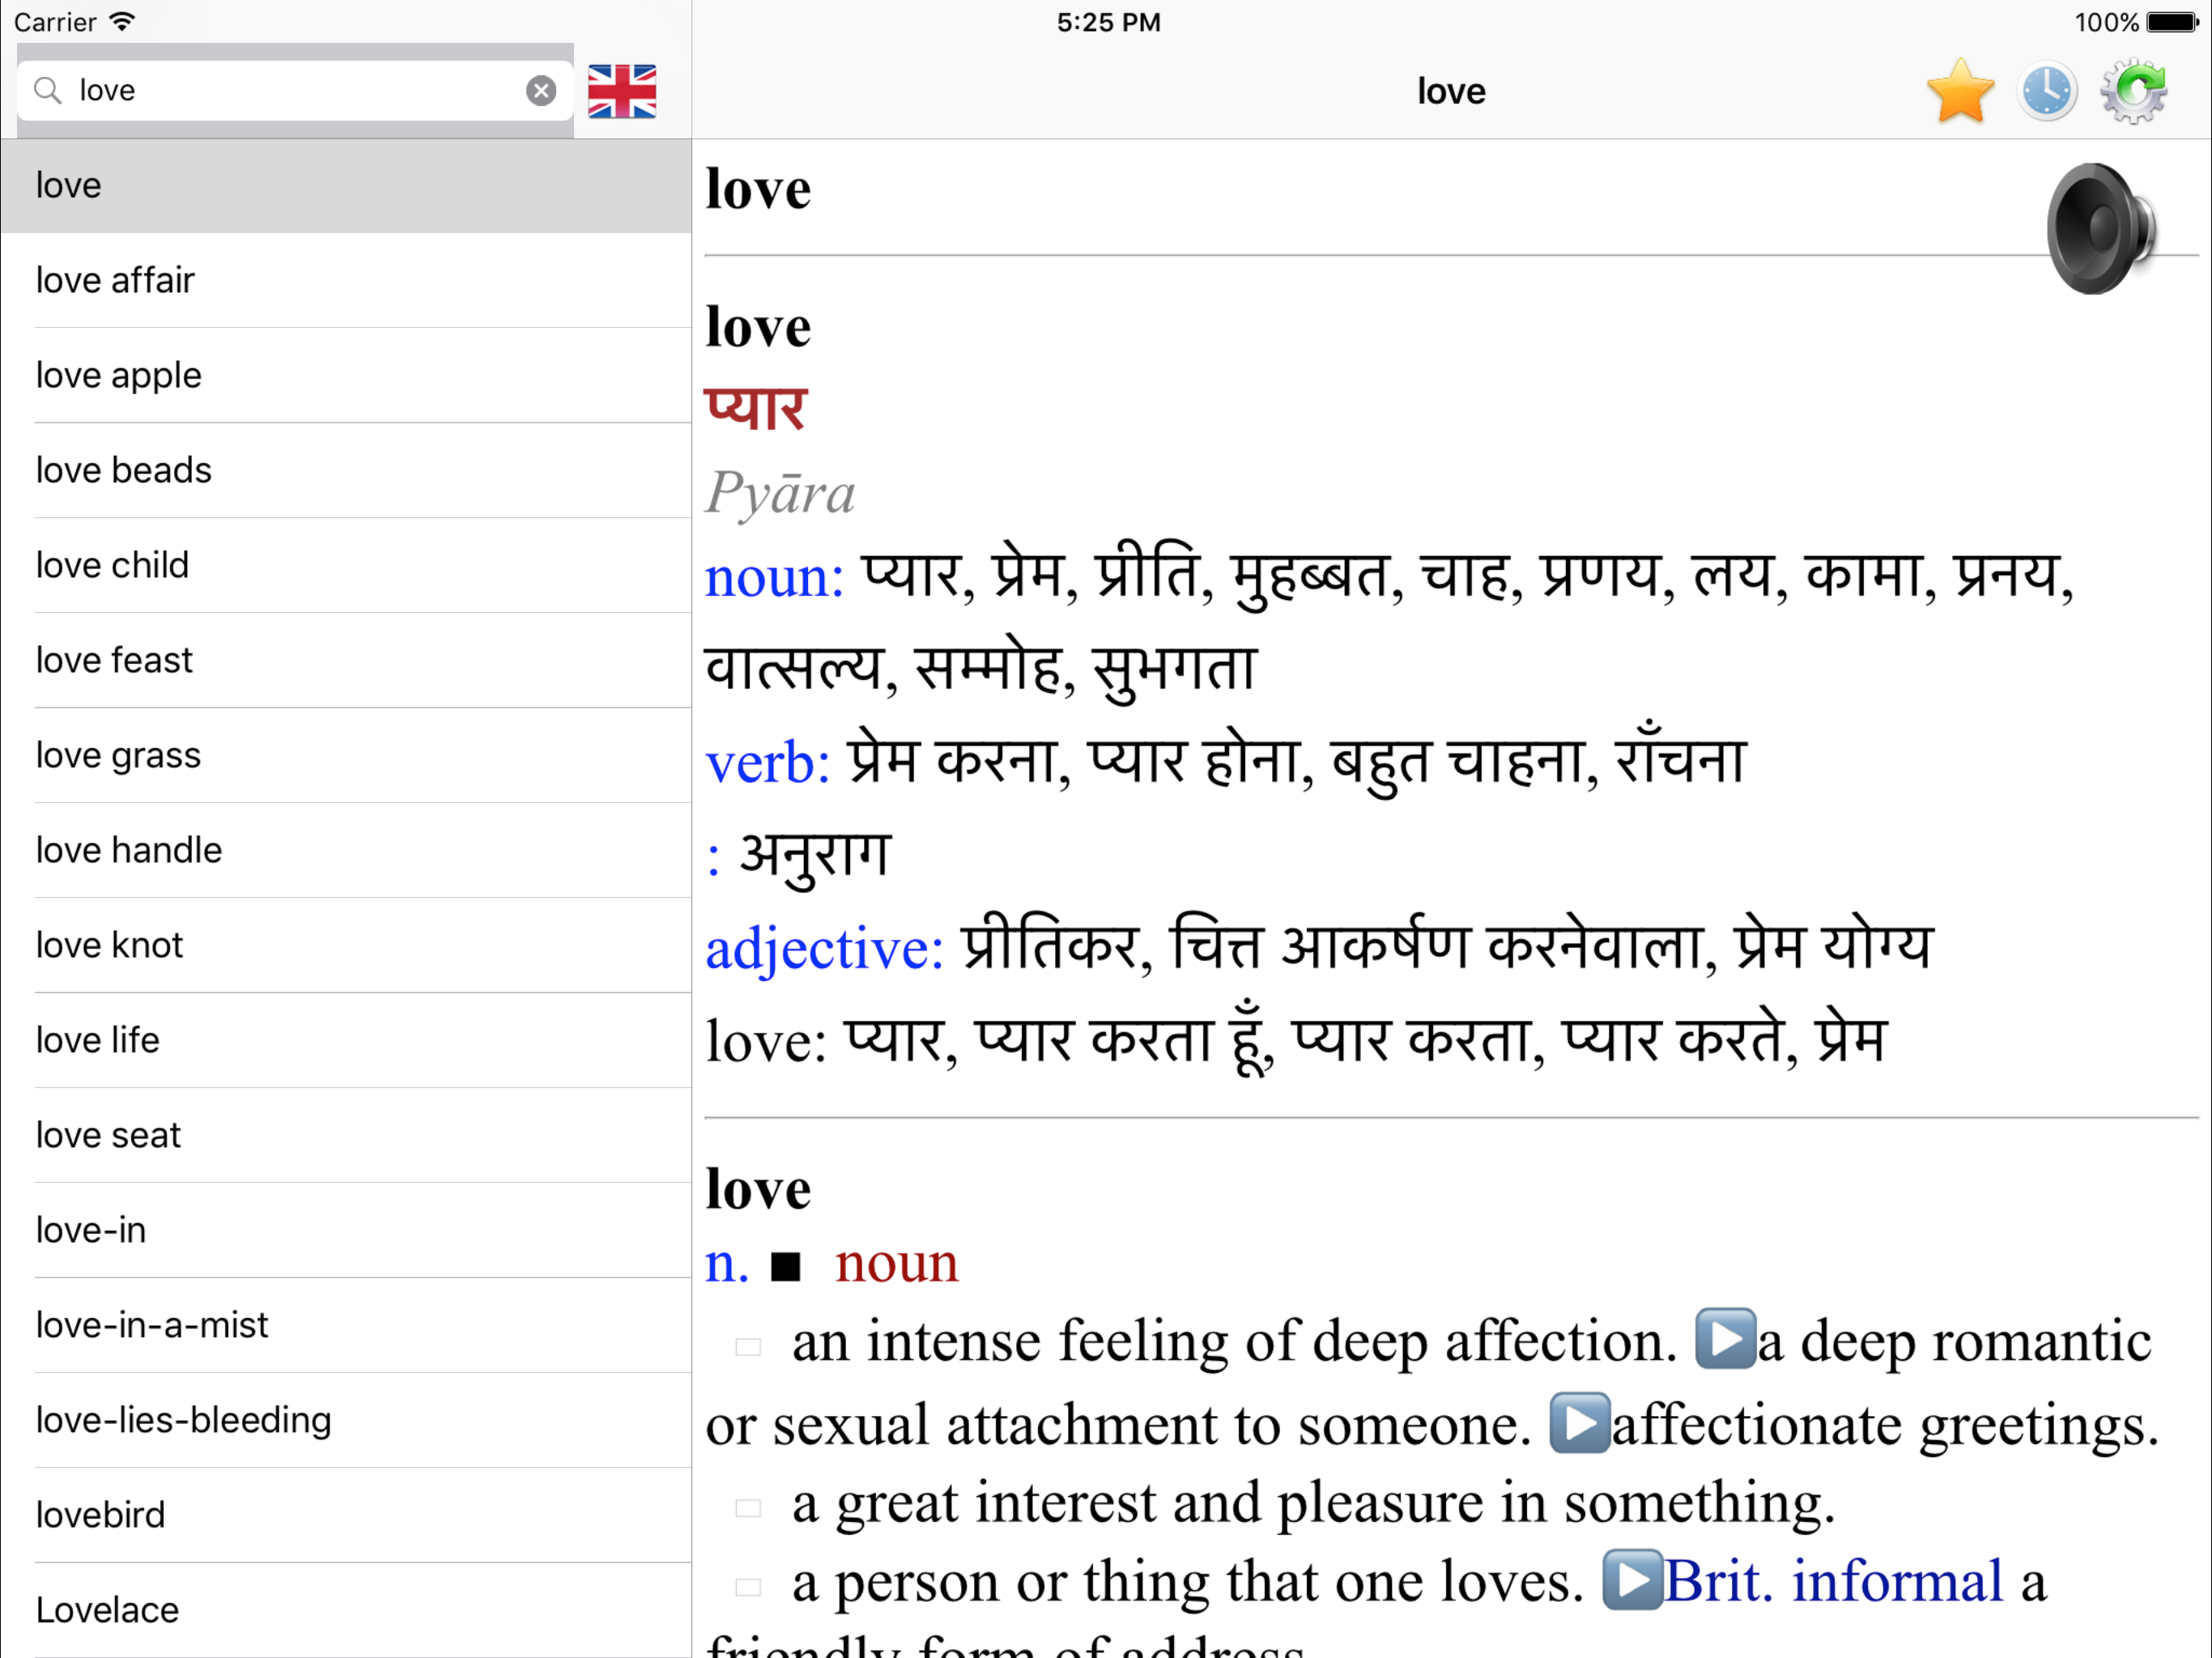
Task: Open the 'love apple' entry
Action: [346, 376]
